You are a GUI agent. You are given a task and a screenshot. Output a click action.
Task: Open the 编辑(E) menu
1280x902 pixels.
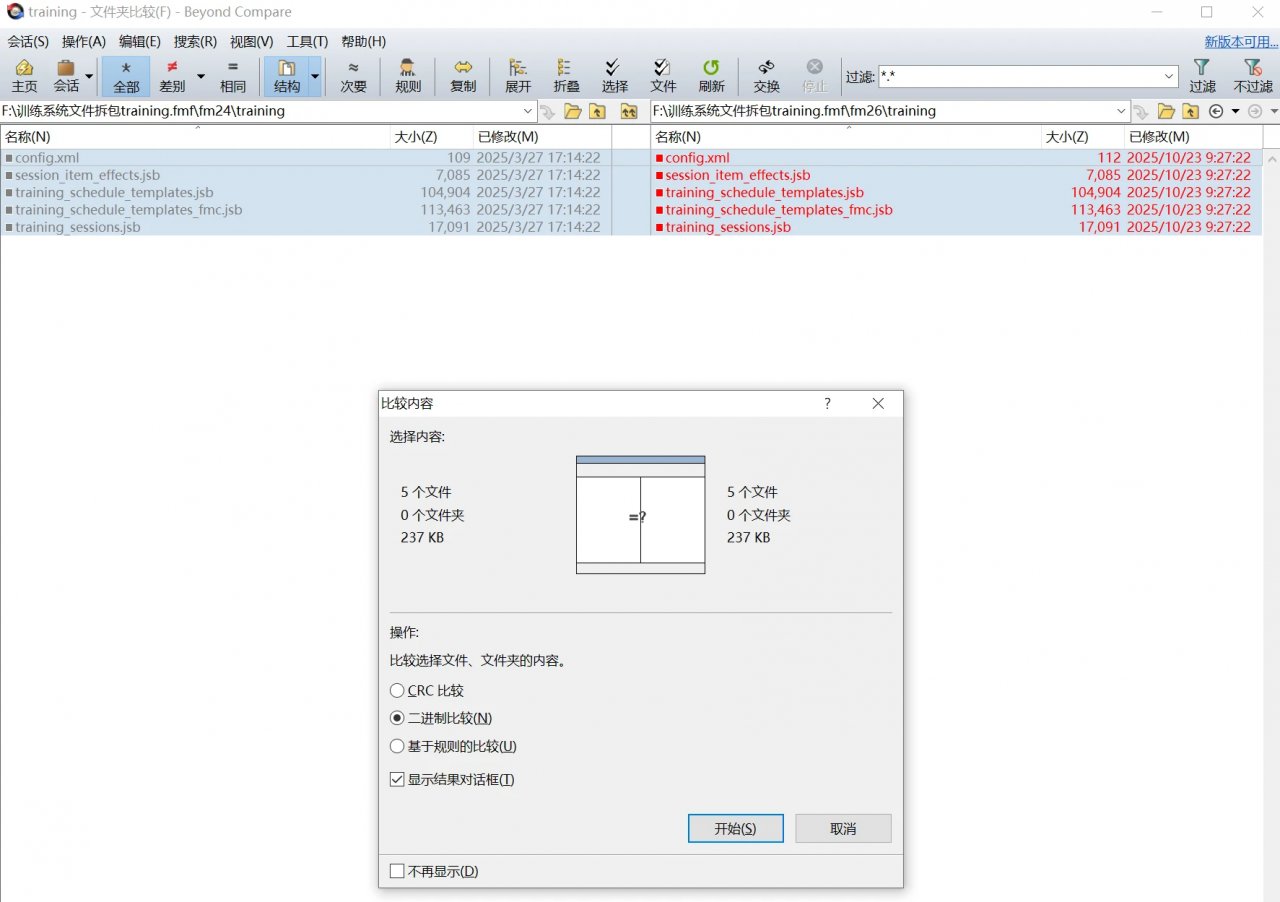point(140,41)
